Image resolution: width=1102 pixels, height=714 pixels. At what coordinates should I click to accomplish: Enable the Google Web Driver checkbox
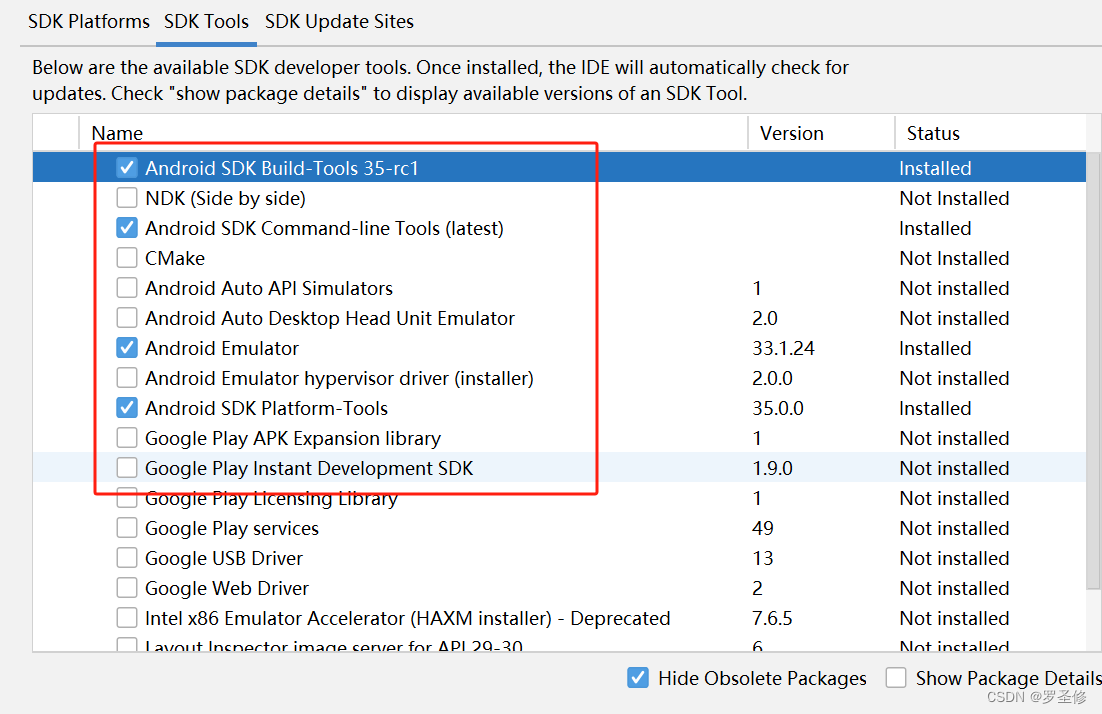(127, 588)
